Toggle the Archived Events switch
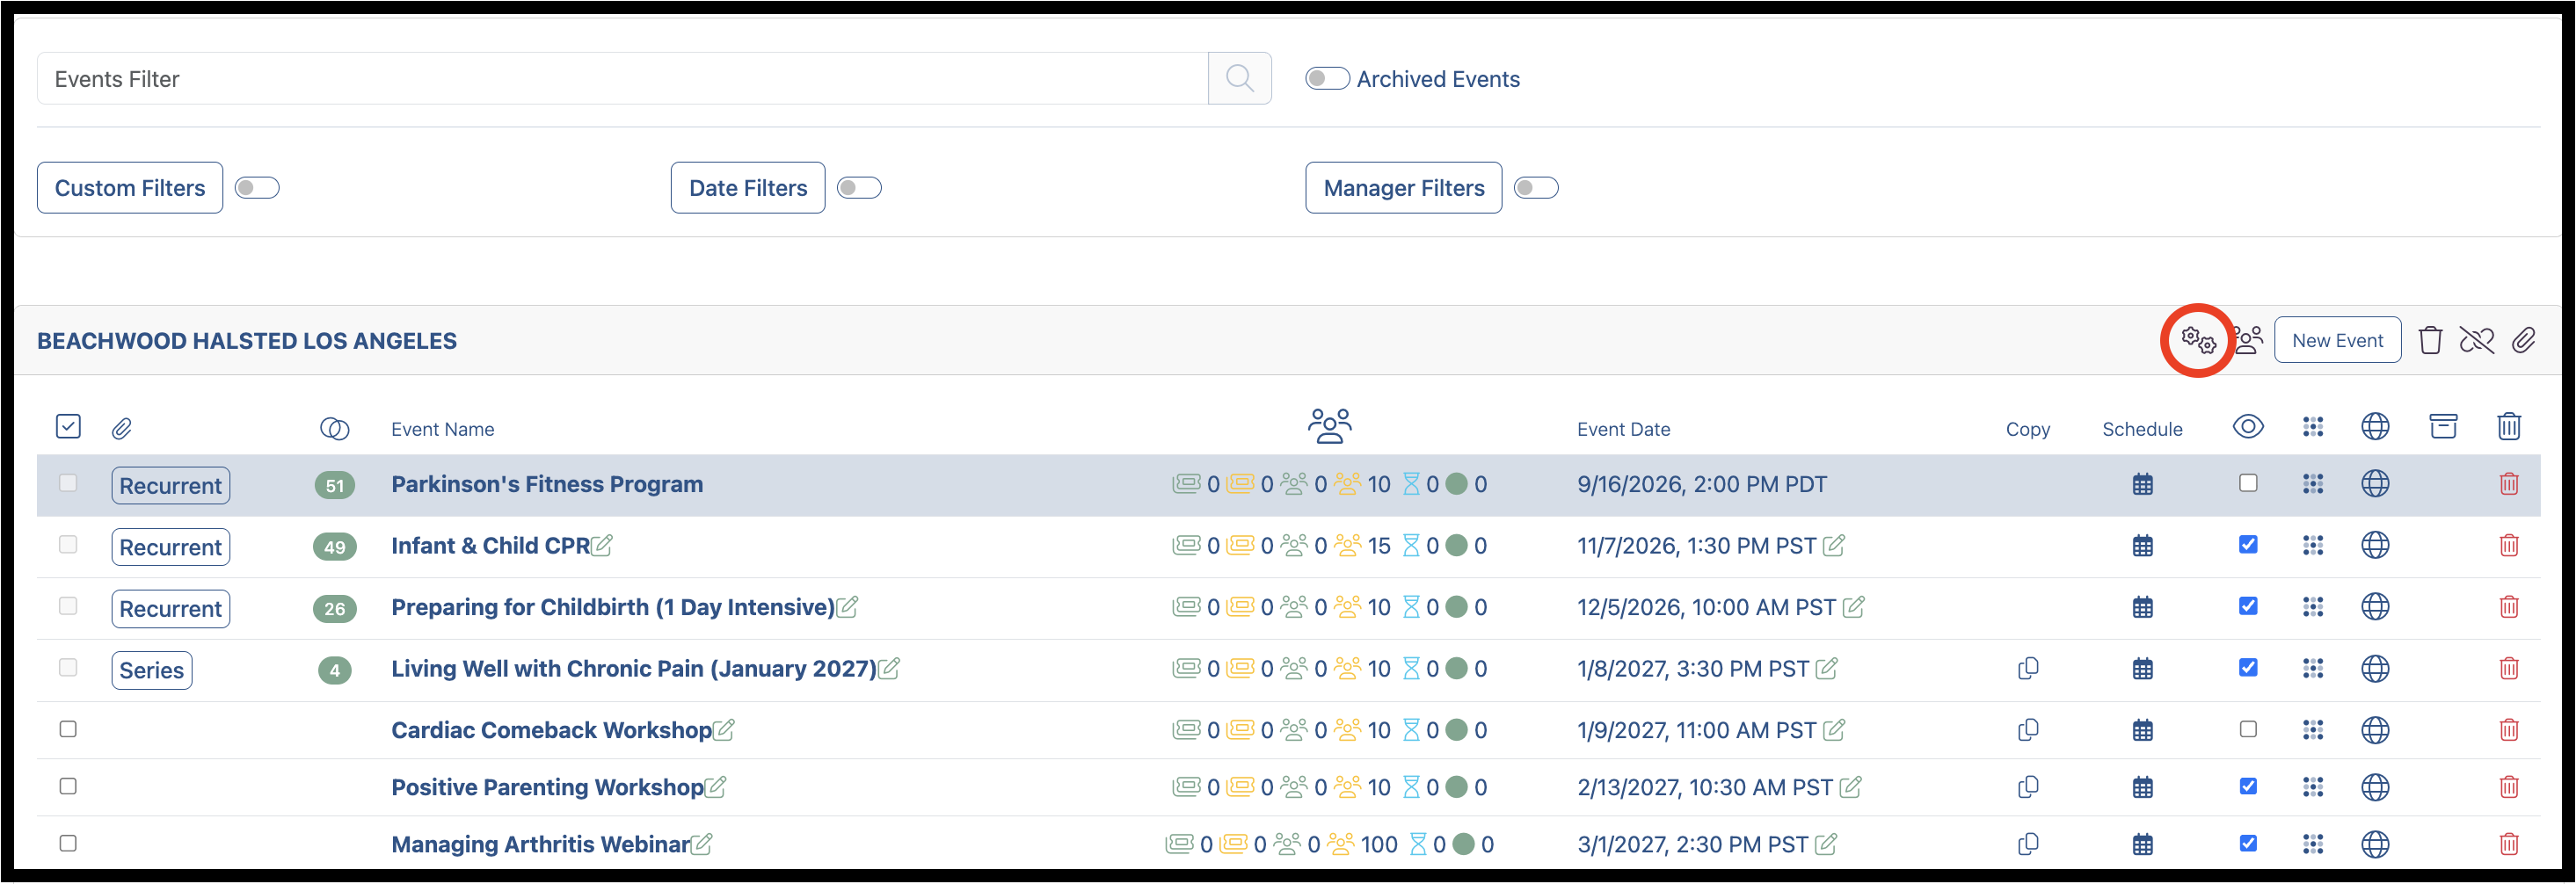Image resolution: width=2576 pixels, height=884 pixels. 1327,78
